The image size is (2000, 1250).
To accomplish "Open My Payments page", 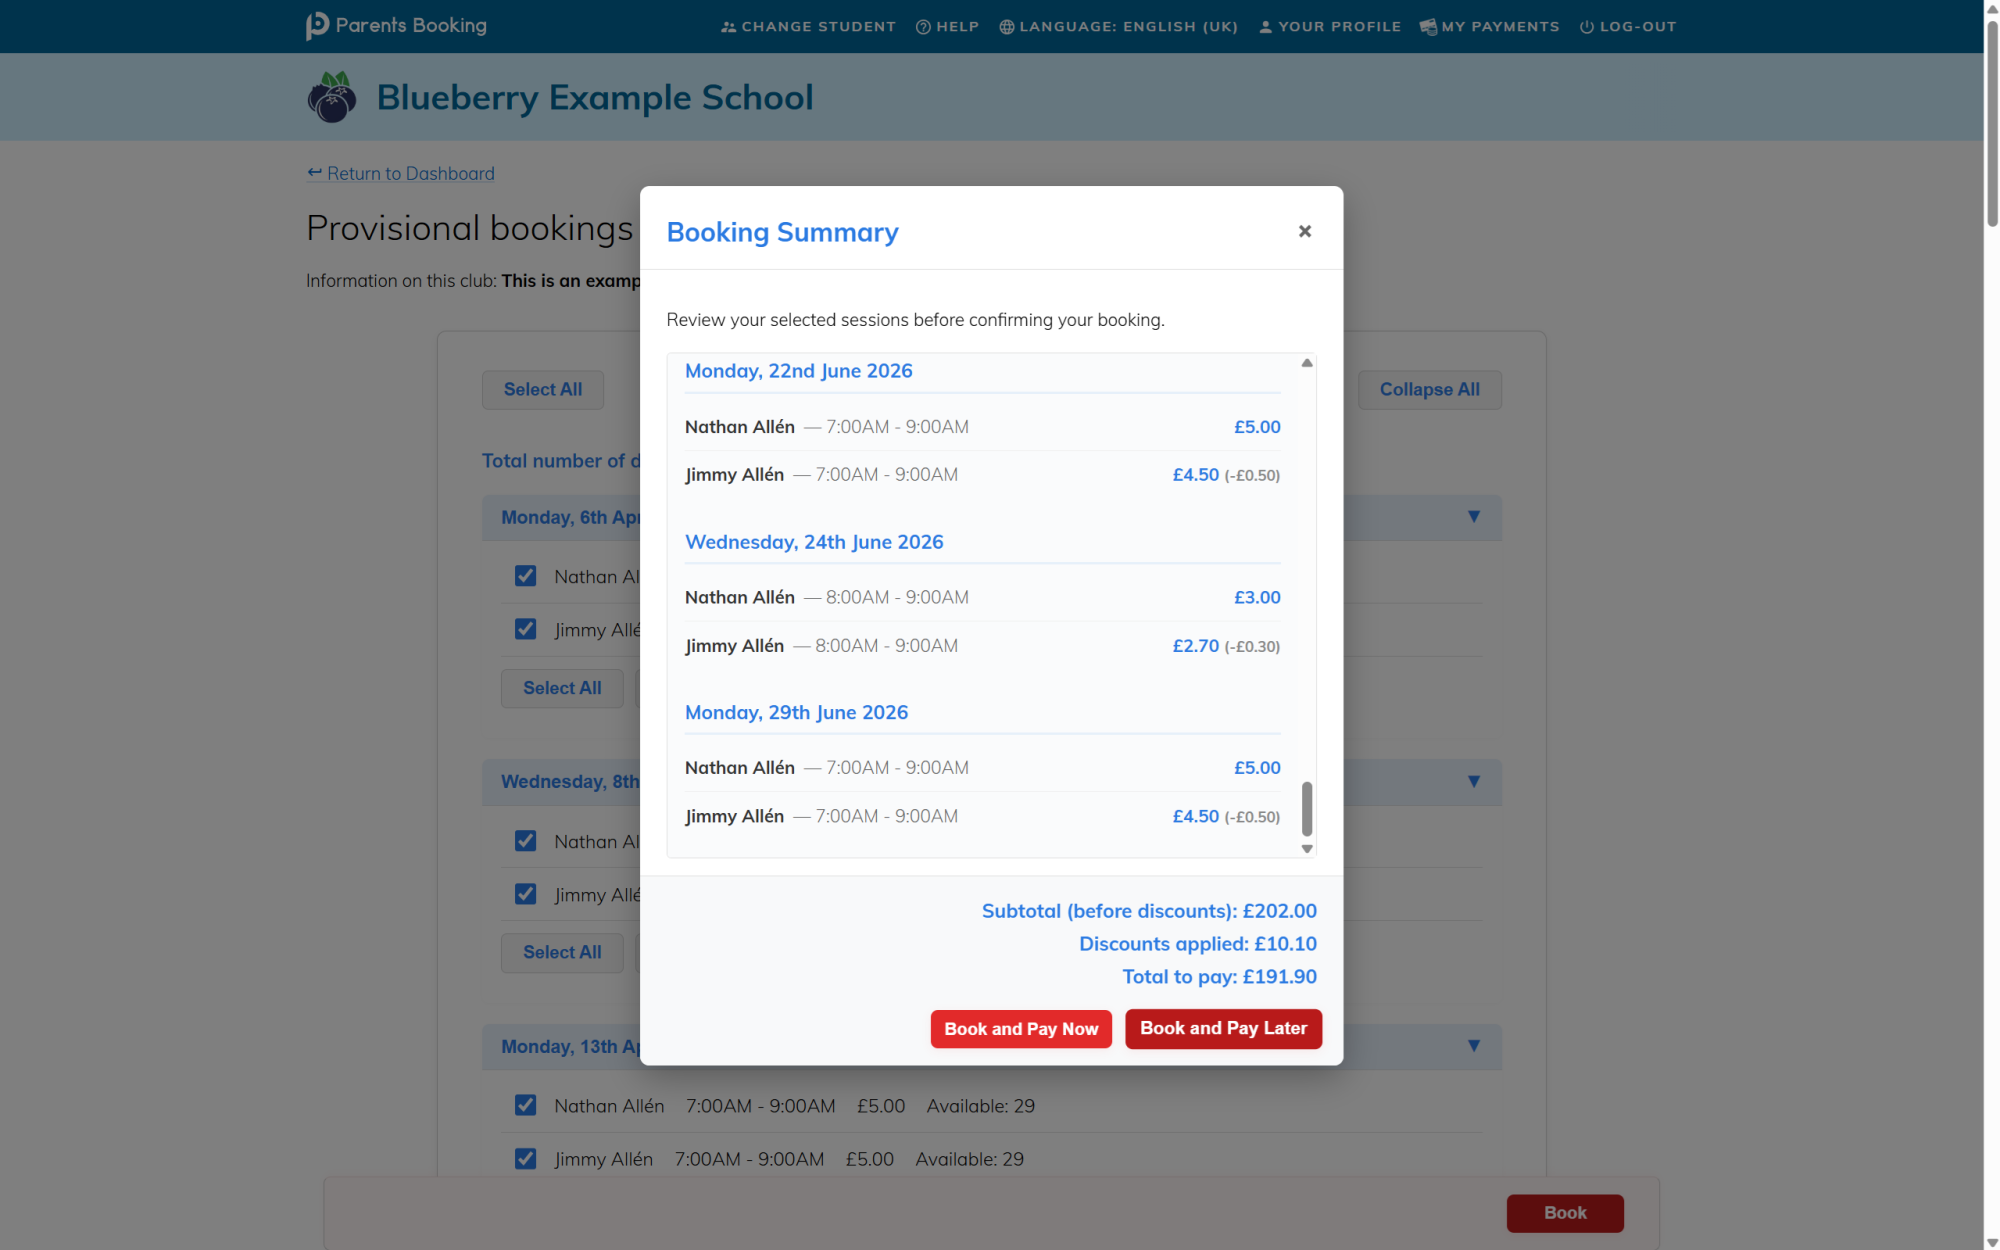I will (1489, 27).
